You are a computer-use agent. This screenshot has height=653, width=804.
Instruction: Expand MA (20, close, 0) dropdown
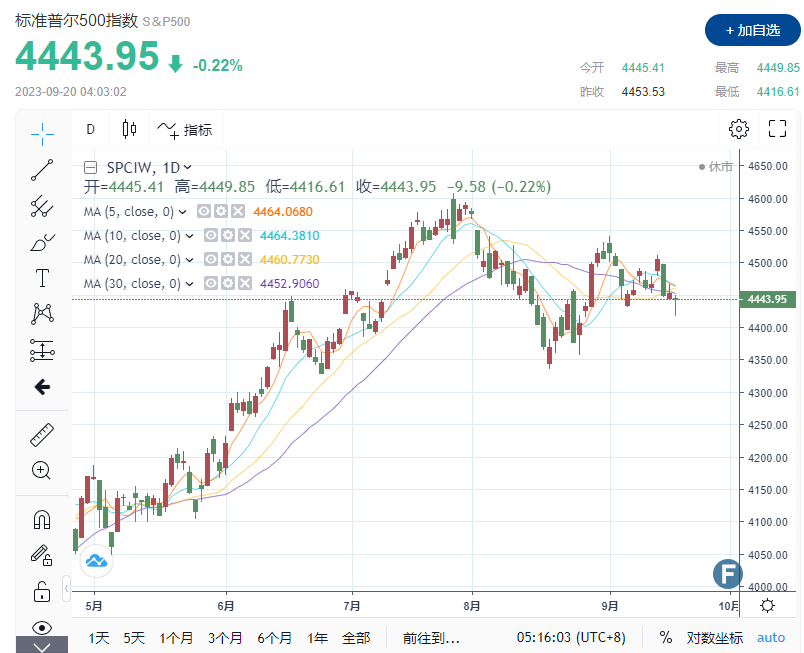[189, 260]
